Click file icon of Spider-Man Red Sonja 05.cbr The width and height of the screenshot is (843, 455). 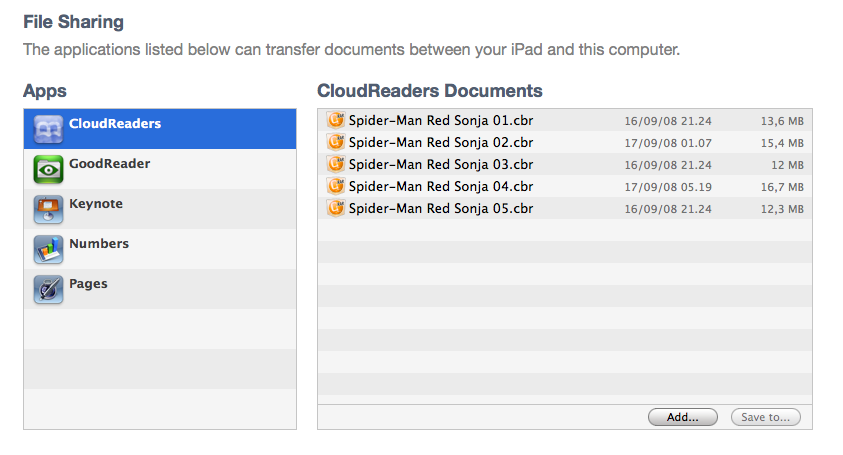pyautogui.click(x=335, y=208)
